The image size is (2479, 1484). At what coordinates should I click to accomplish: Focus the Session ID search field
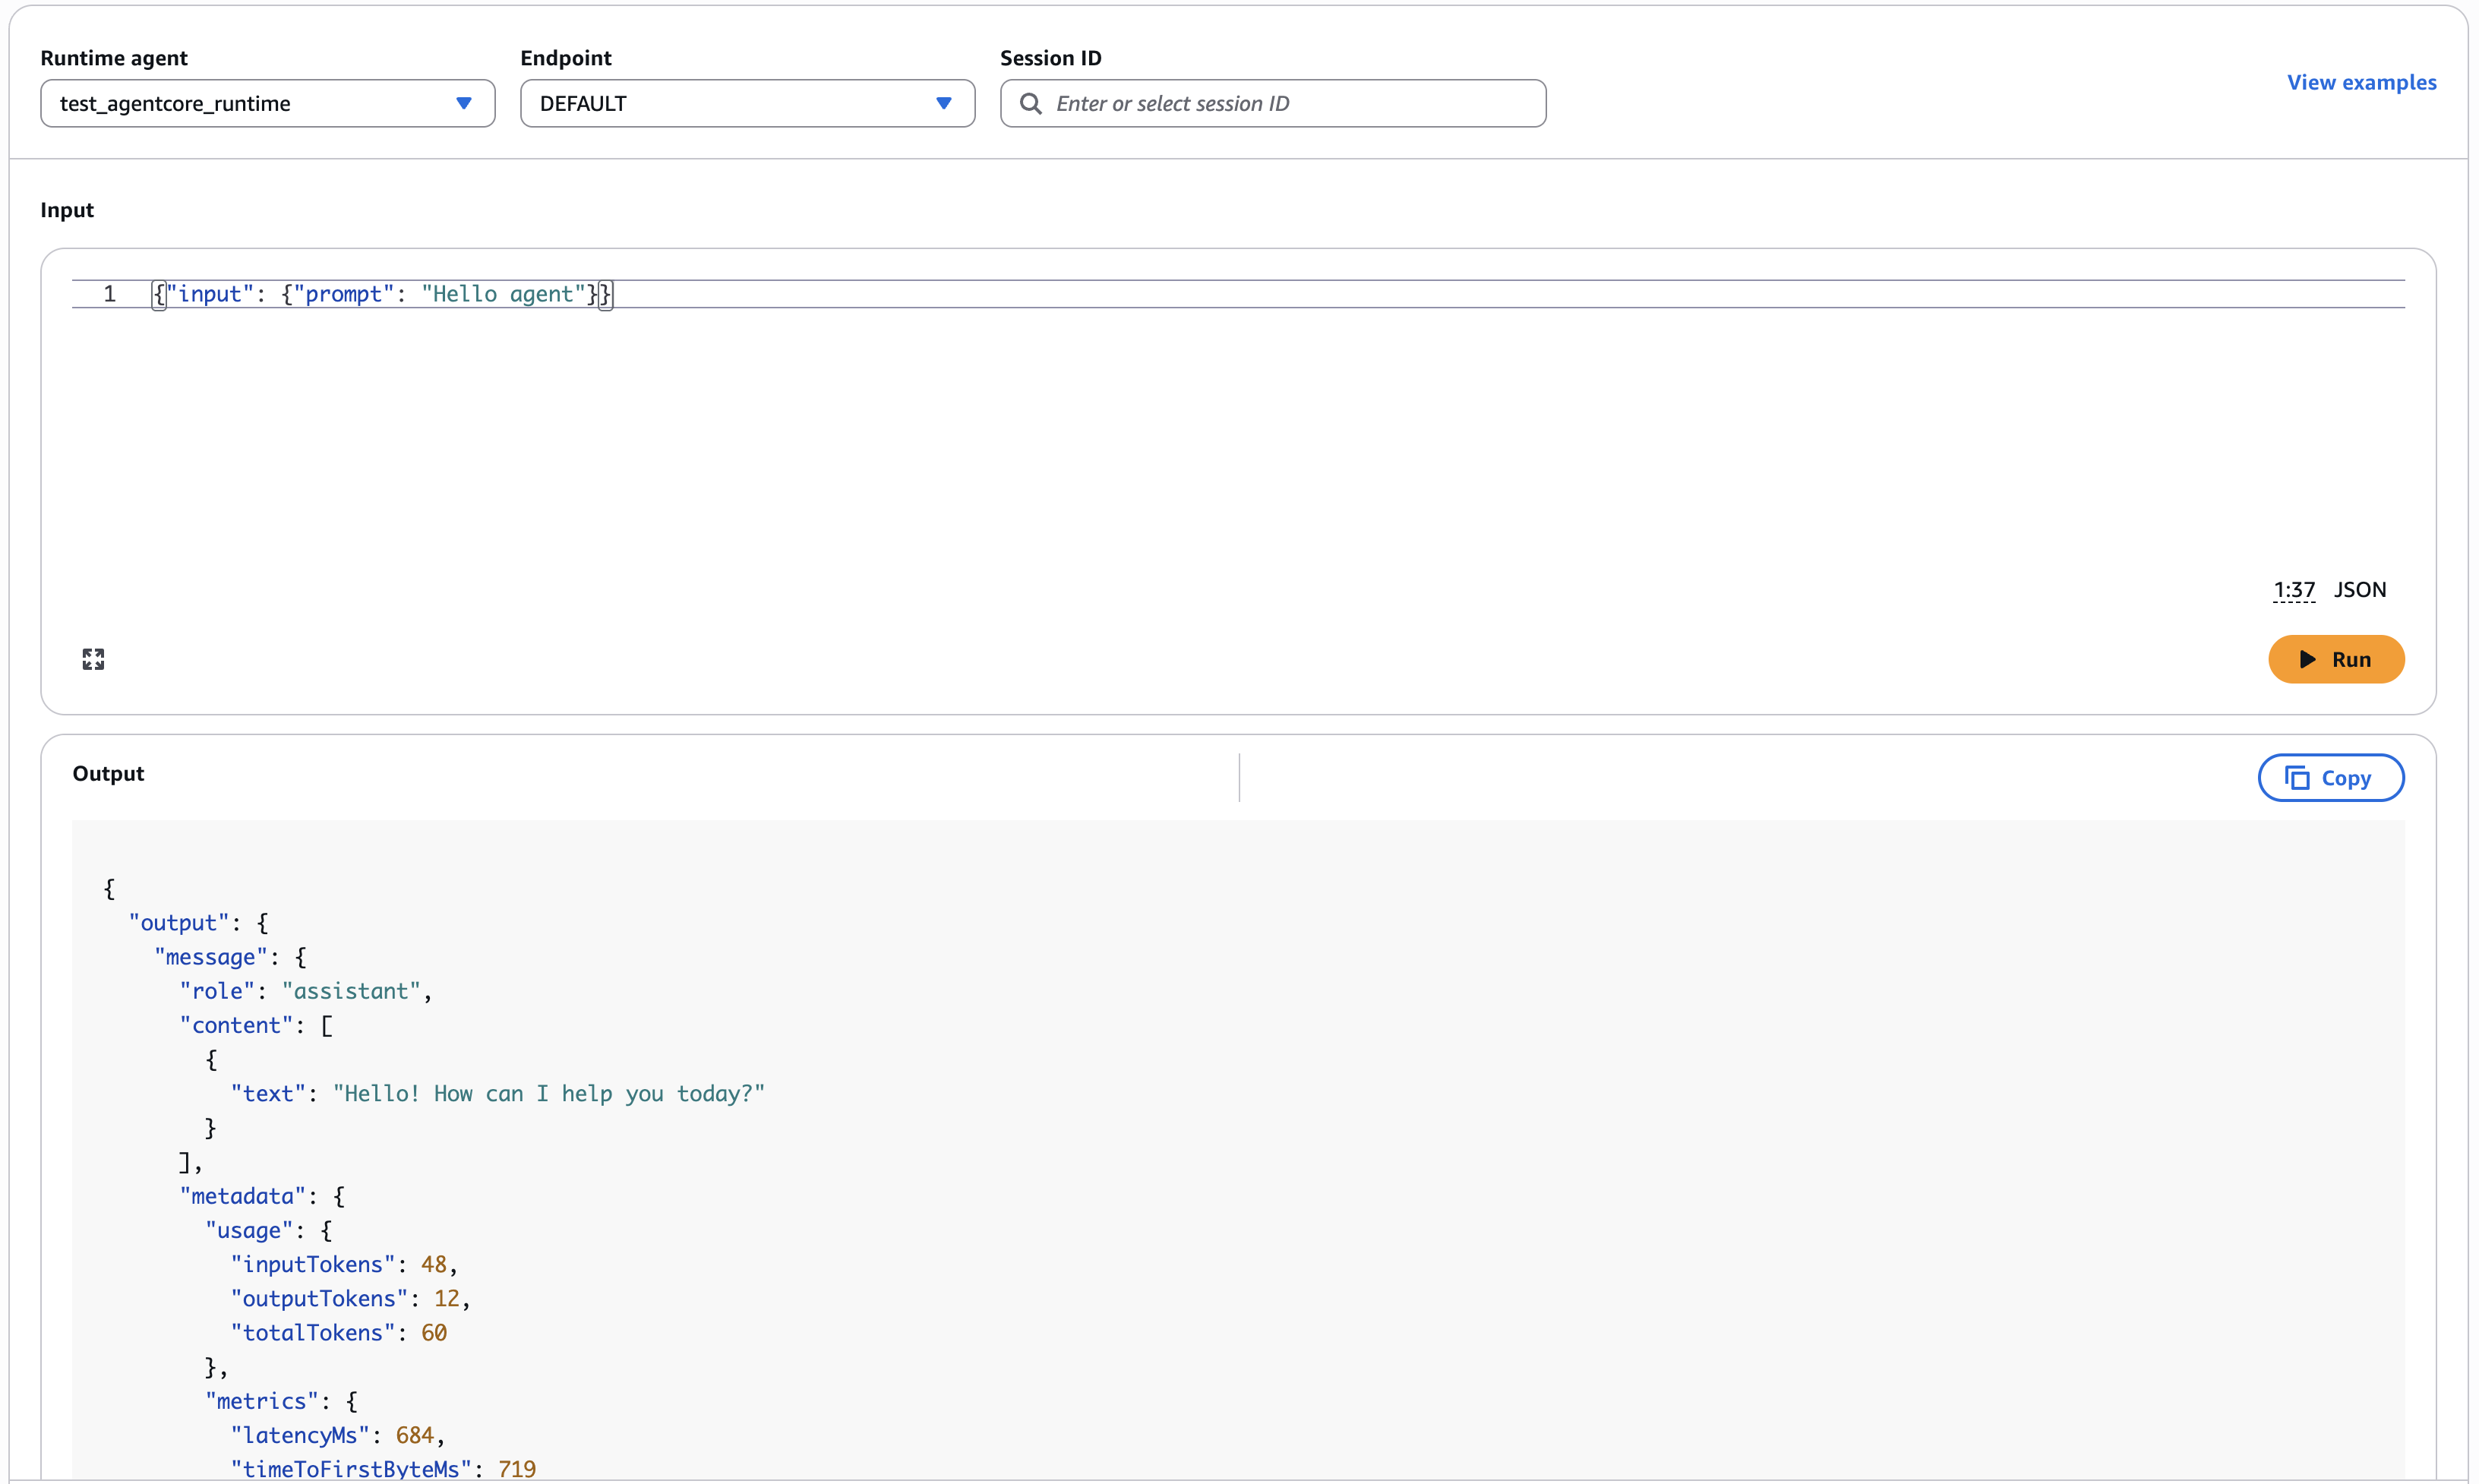click(1273, 103)
